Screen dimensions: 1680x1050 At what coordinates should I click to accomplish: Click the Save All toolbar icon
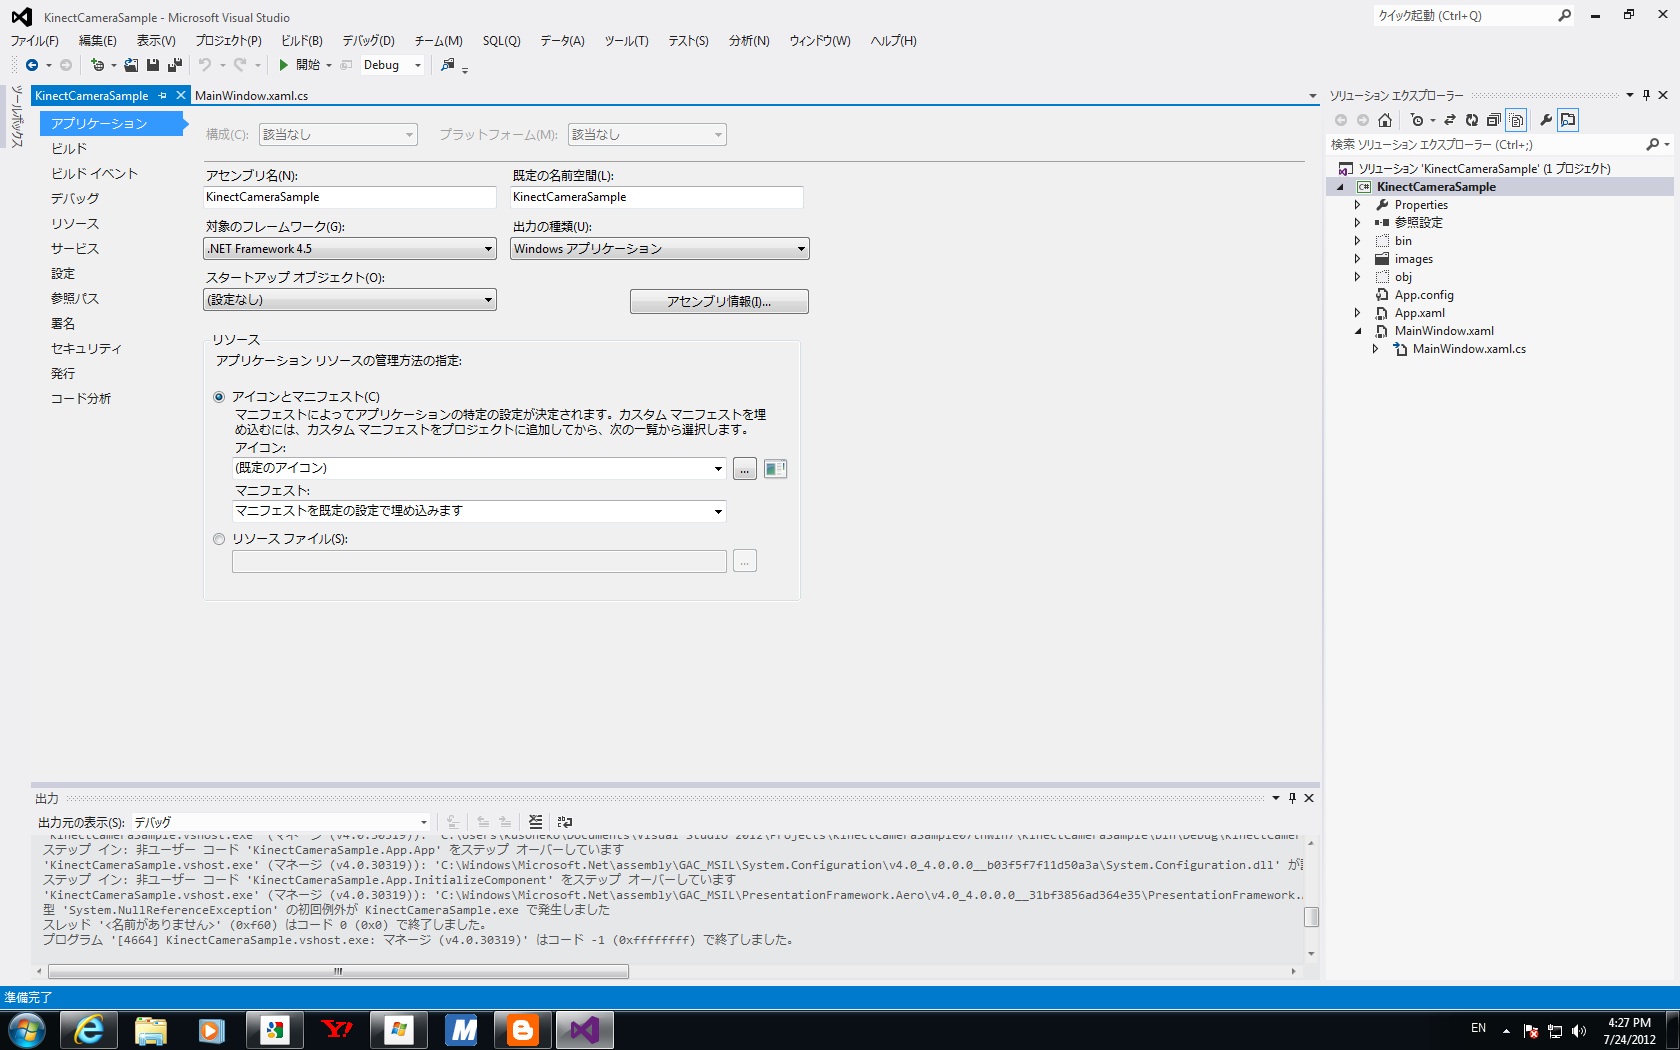pyautogui.click(x=175, y=65)
